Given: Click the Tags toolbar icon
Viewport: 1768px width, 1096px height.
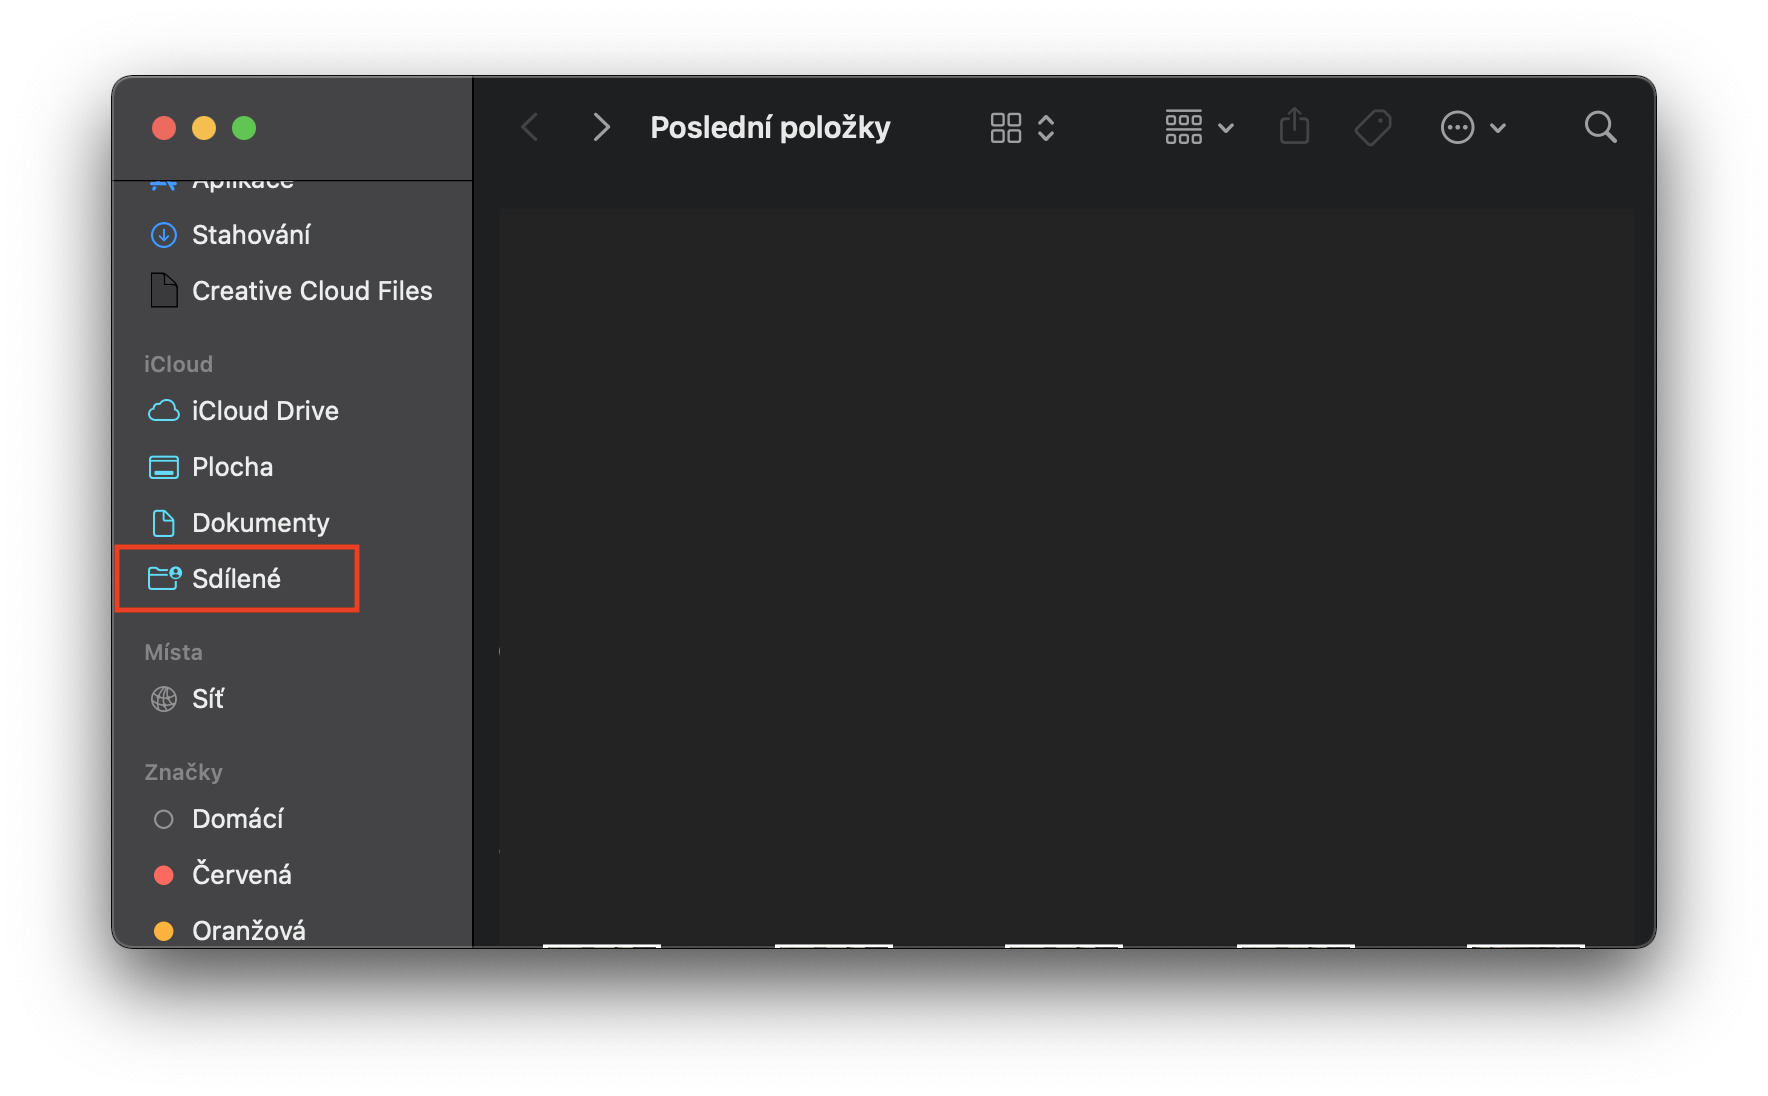Looking at the screenshot, I should tap(1373, 128).
